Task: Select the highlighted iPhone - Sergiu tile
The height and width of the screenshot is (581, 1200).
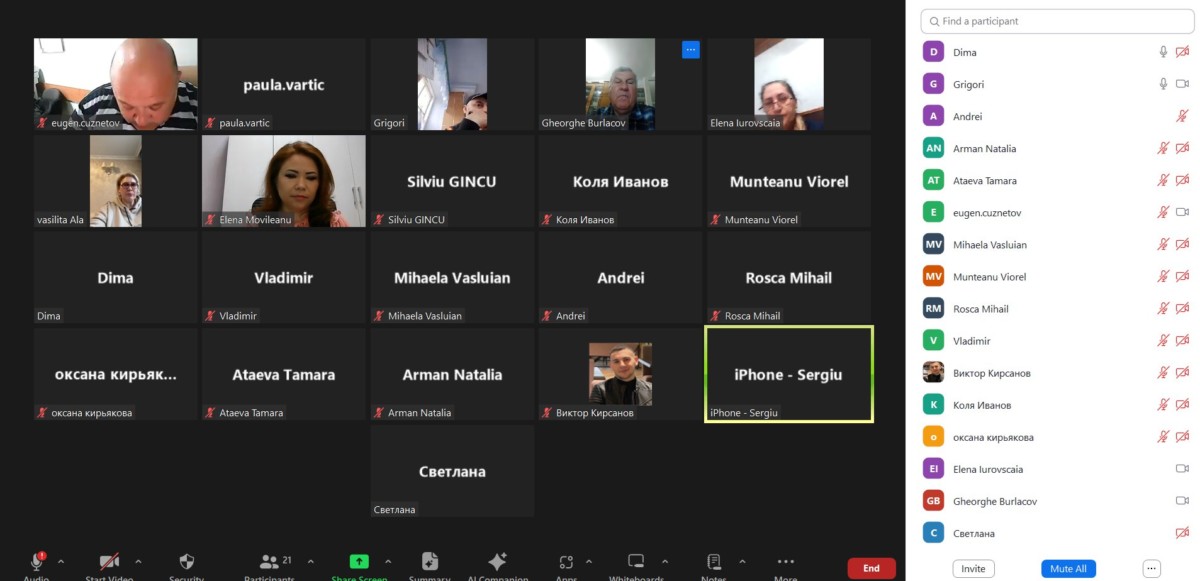Action: (x=789, y=374)
